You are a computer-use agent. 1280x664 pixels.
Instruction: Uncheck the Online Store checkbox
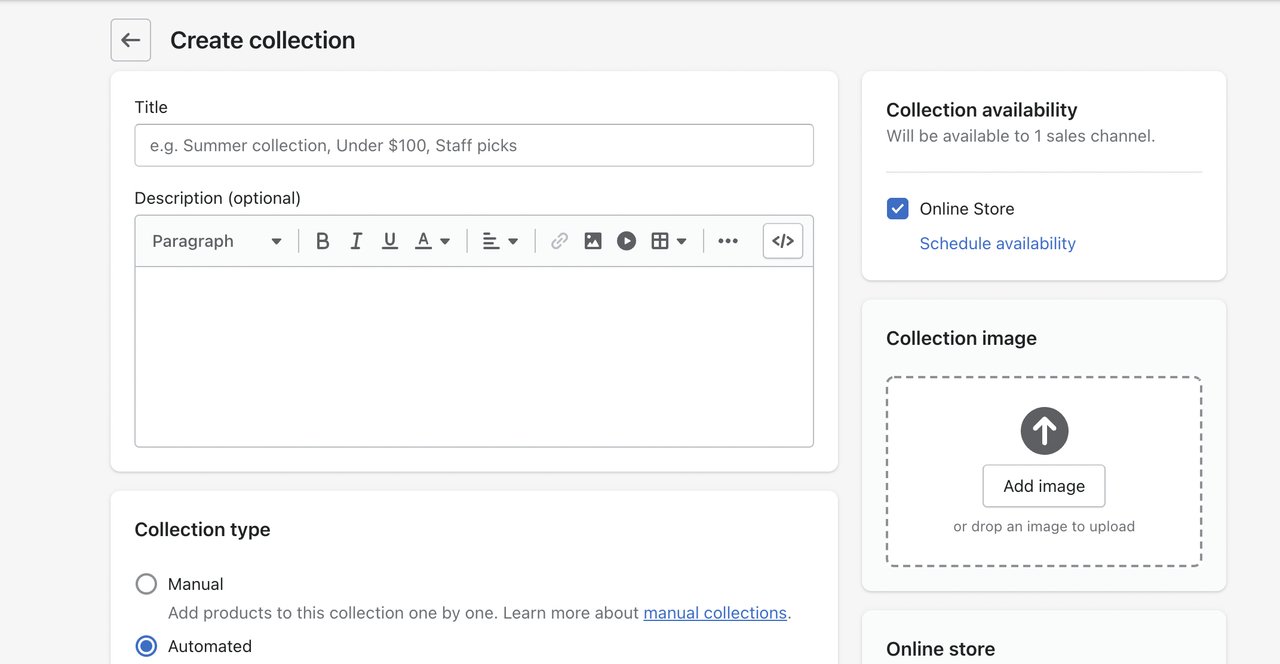[898, 209]
